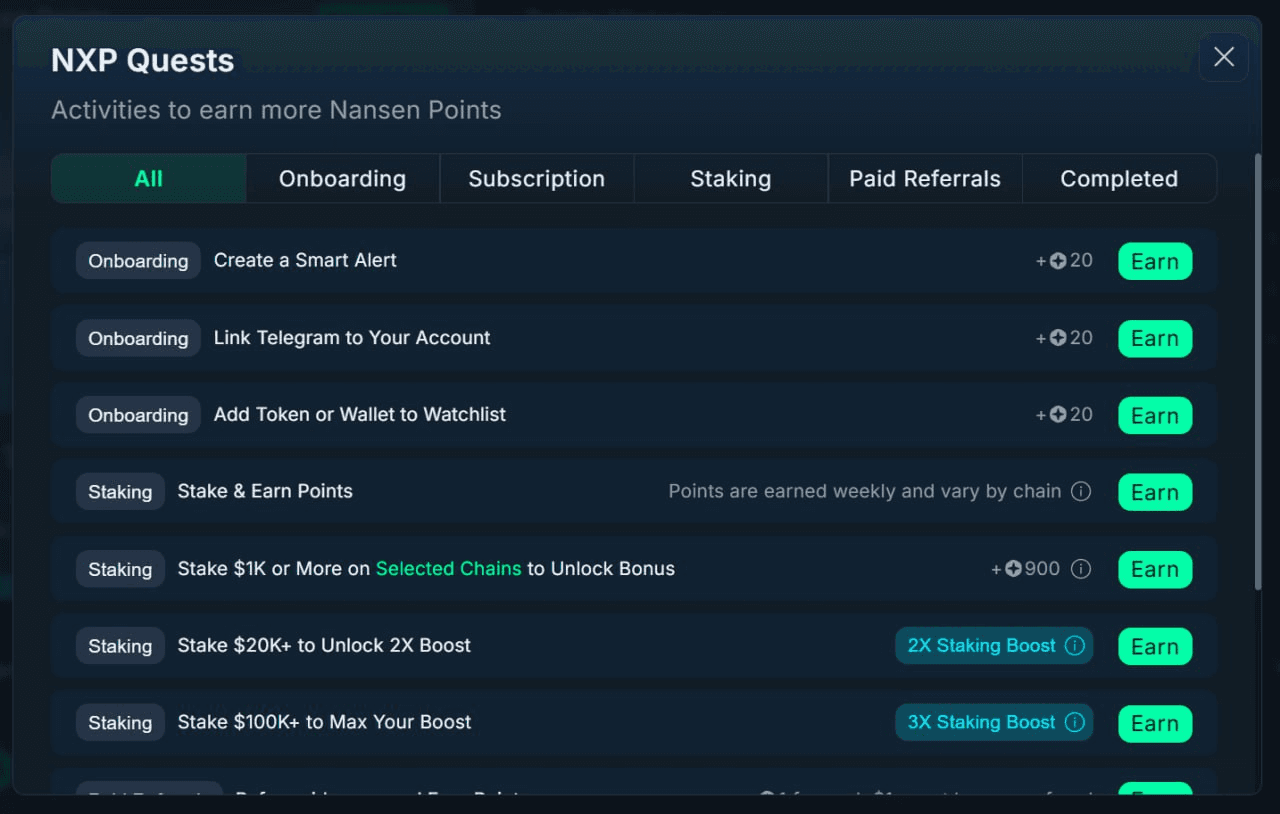Image resolution: width=1280 pixels, height=814 pixels.
Task: Click the 2X Staking Boost badge
Action: pos(994,645)
